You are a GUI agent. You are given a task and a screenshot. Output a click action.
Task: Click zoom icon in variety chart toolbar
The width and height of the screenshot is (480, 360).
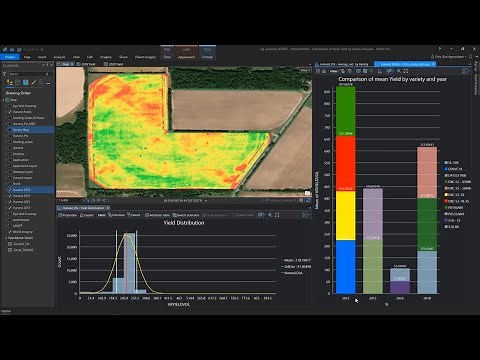pyautogui.click(x=399, y=71)
